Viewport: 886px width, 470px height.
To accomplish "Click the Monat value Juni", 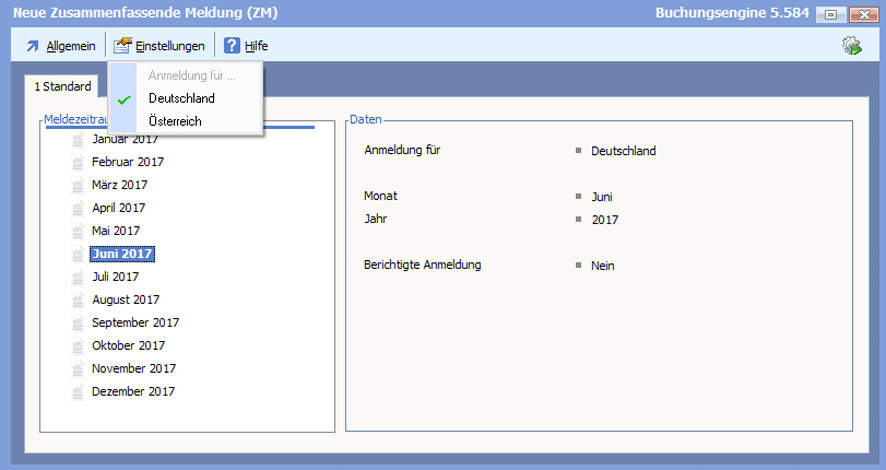I will [602, 197].
